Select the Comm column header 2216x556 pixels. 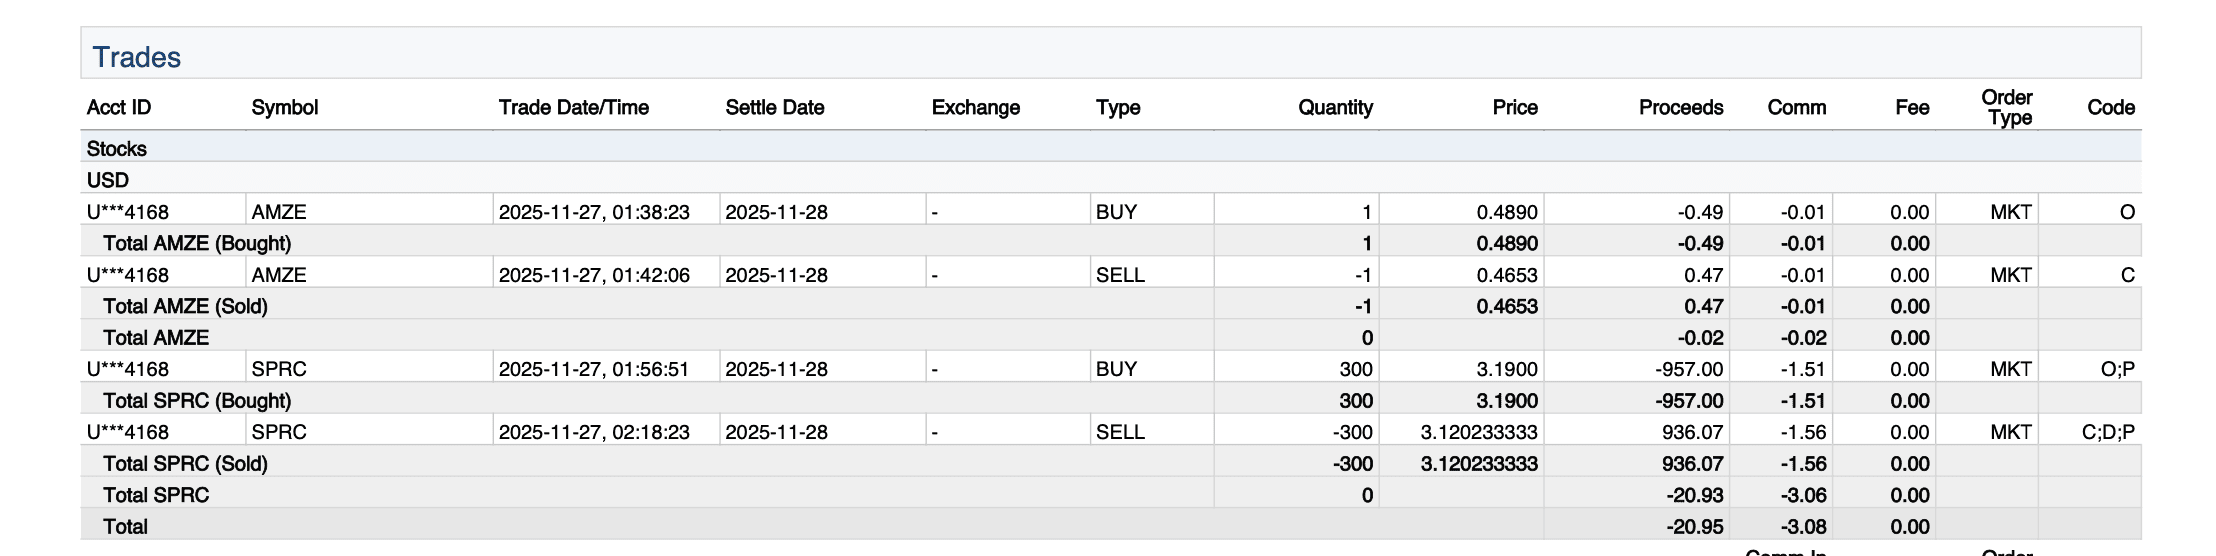1796,108
